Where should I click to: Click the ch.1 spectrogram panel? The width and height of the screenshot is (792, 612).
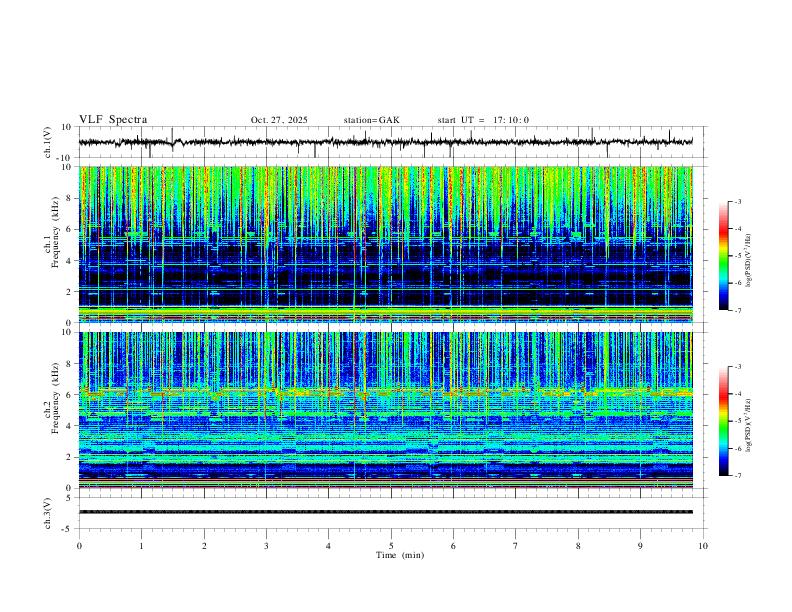[x=385, y=244]
